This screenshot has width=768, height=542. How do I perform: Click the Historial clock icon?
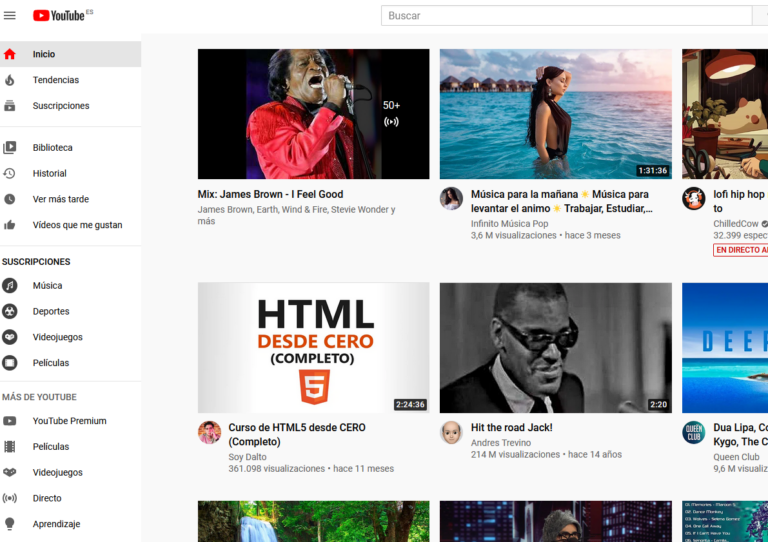tap(10, 173)
